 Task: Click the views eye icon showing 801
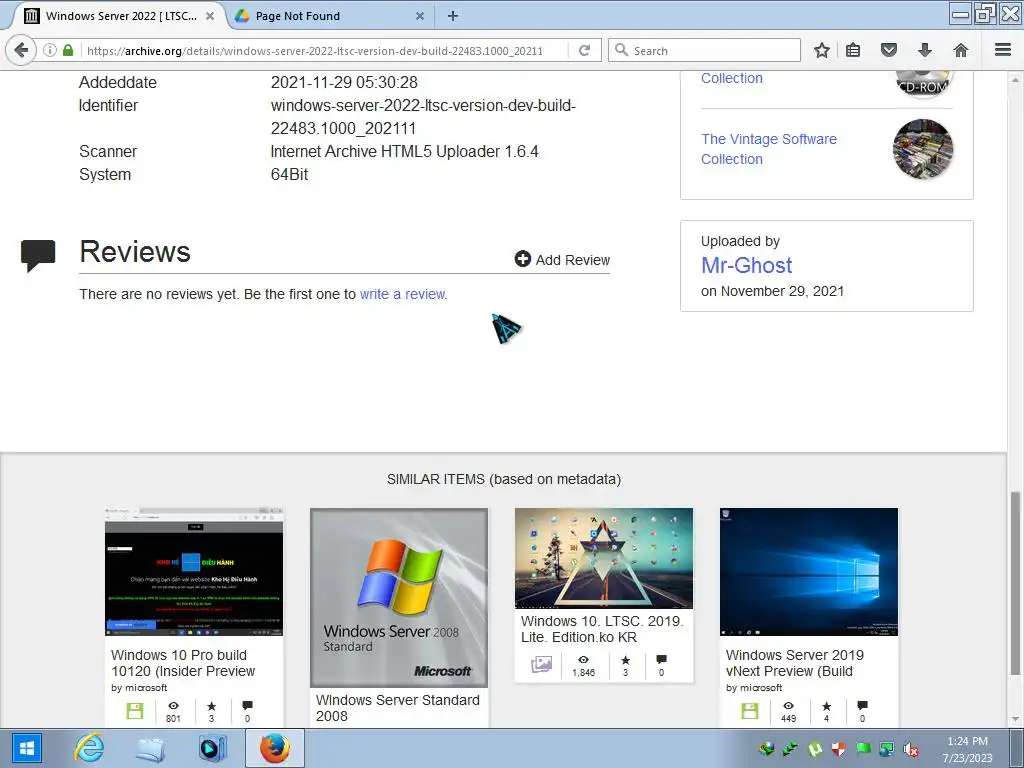point(173,706)
